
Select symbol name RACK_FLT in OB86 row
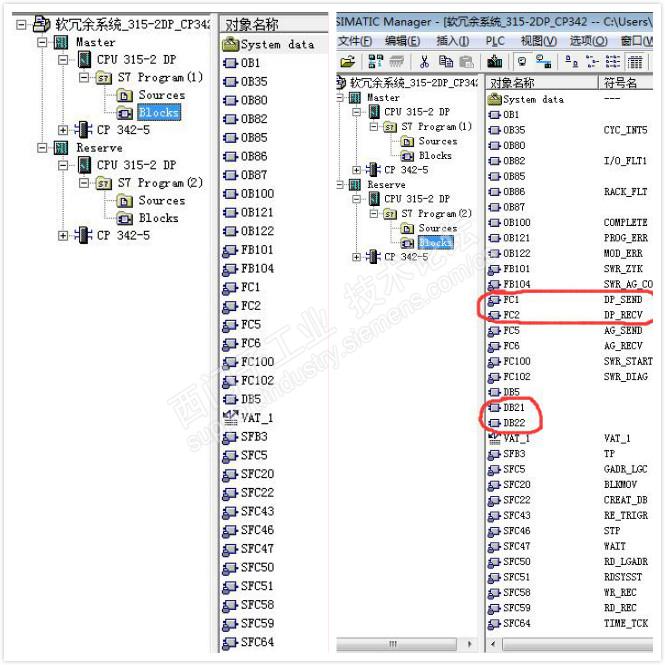626,192
